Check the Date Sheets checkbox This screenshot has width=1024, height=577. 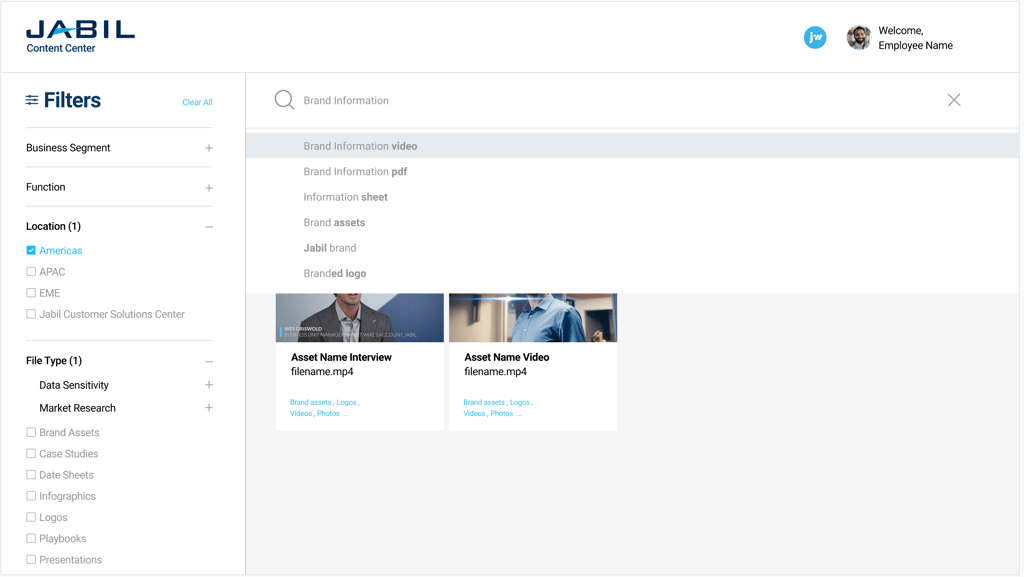point(31,475)
